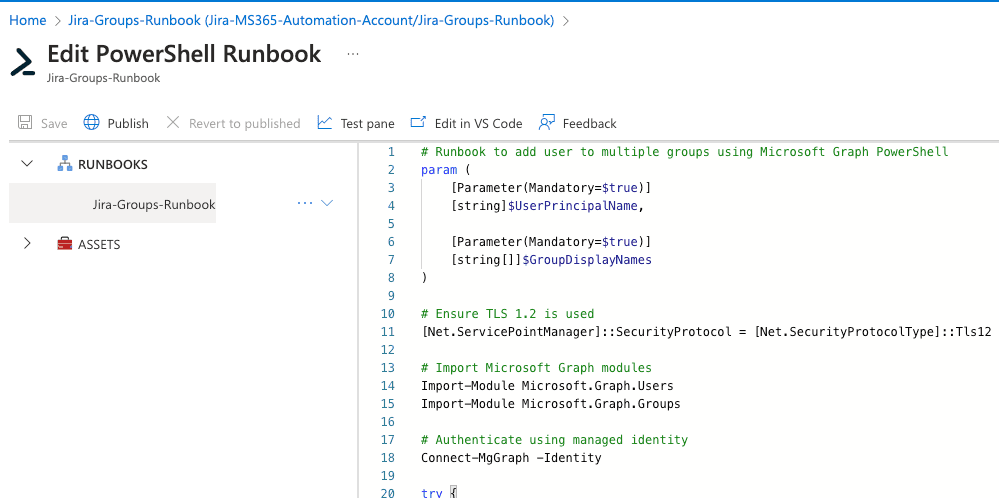The width and height of the screenshot is (999, 498).
Task: Click '# Authenticate using managed identity' comment
Action: 554,439
